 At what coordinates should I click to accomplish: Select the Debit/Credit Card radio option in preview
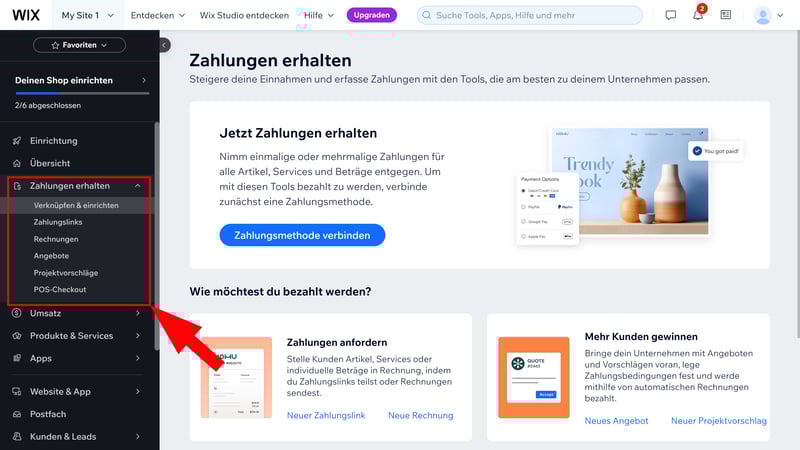click(x=523, y=190)
